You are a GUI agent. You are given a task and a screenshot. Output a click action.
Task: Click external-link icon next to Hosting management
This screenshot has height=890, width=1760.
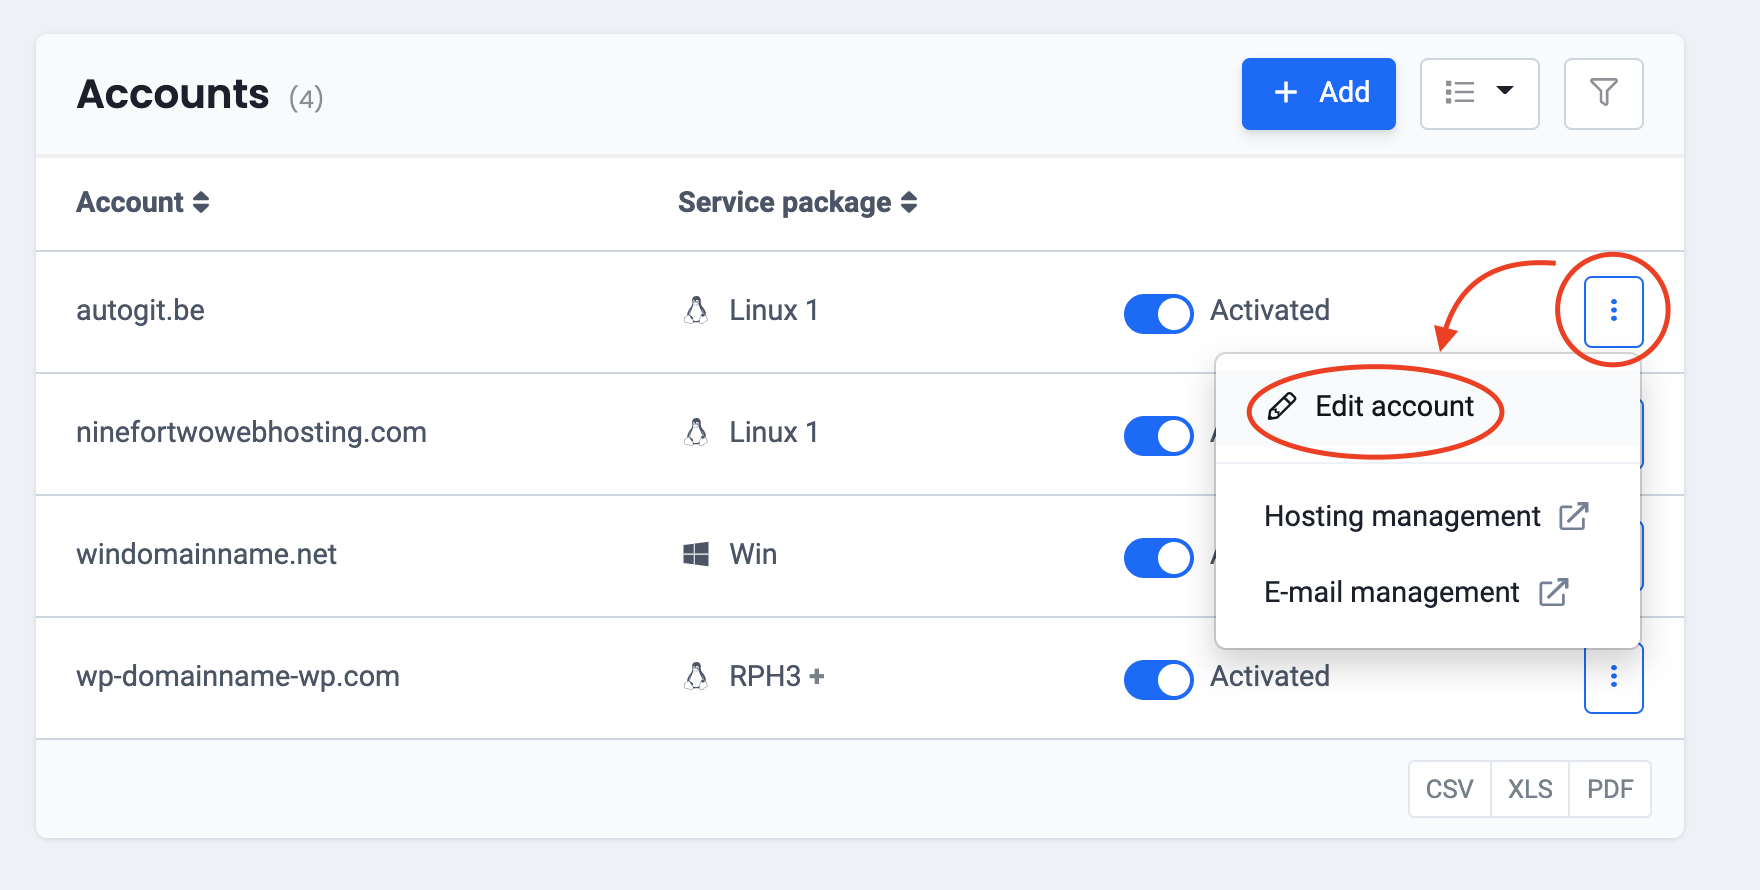(x=1574, y=516)
